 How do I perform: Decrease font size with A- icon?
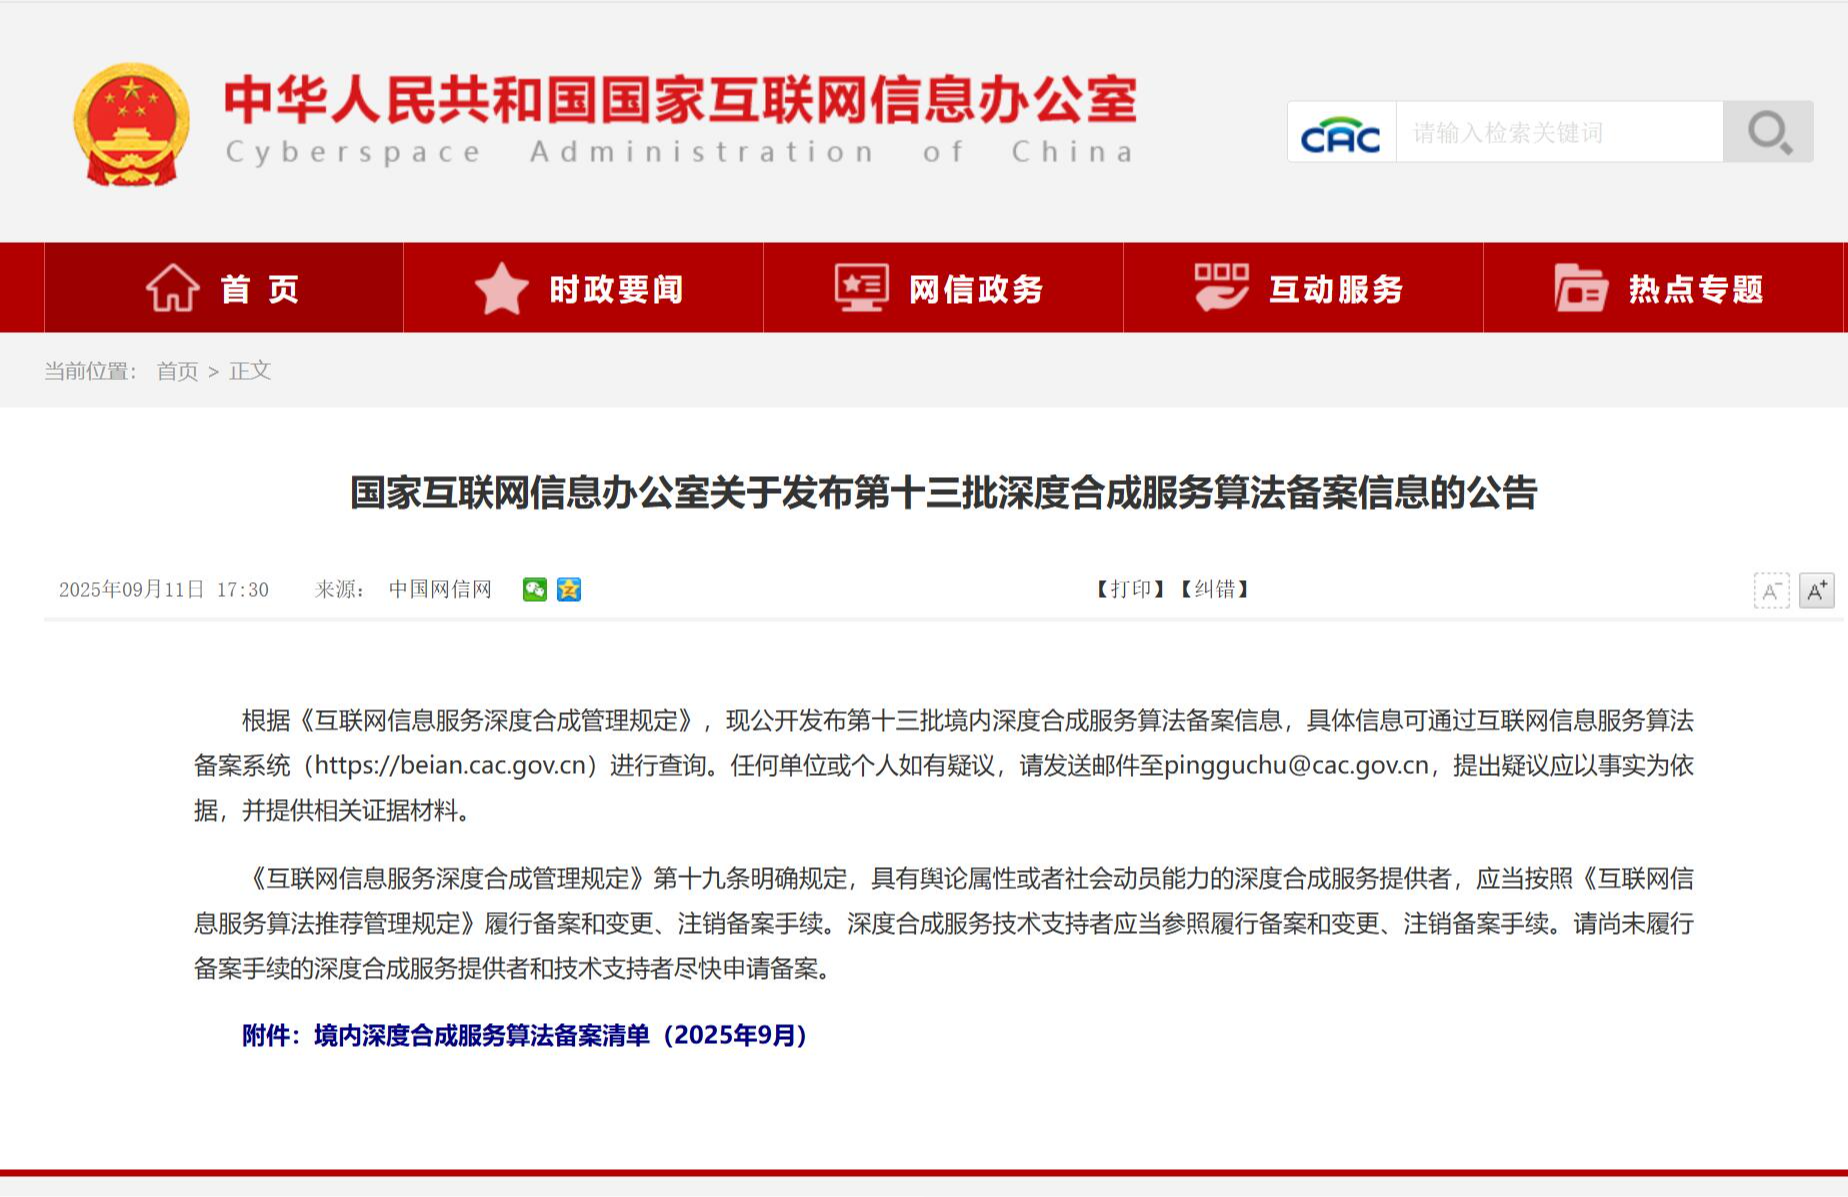pos(1771,590)
